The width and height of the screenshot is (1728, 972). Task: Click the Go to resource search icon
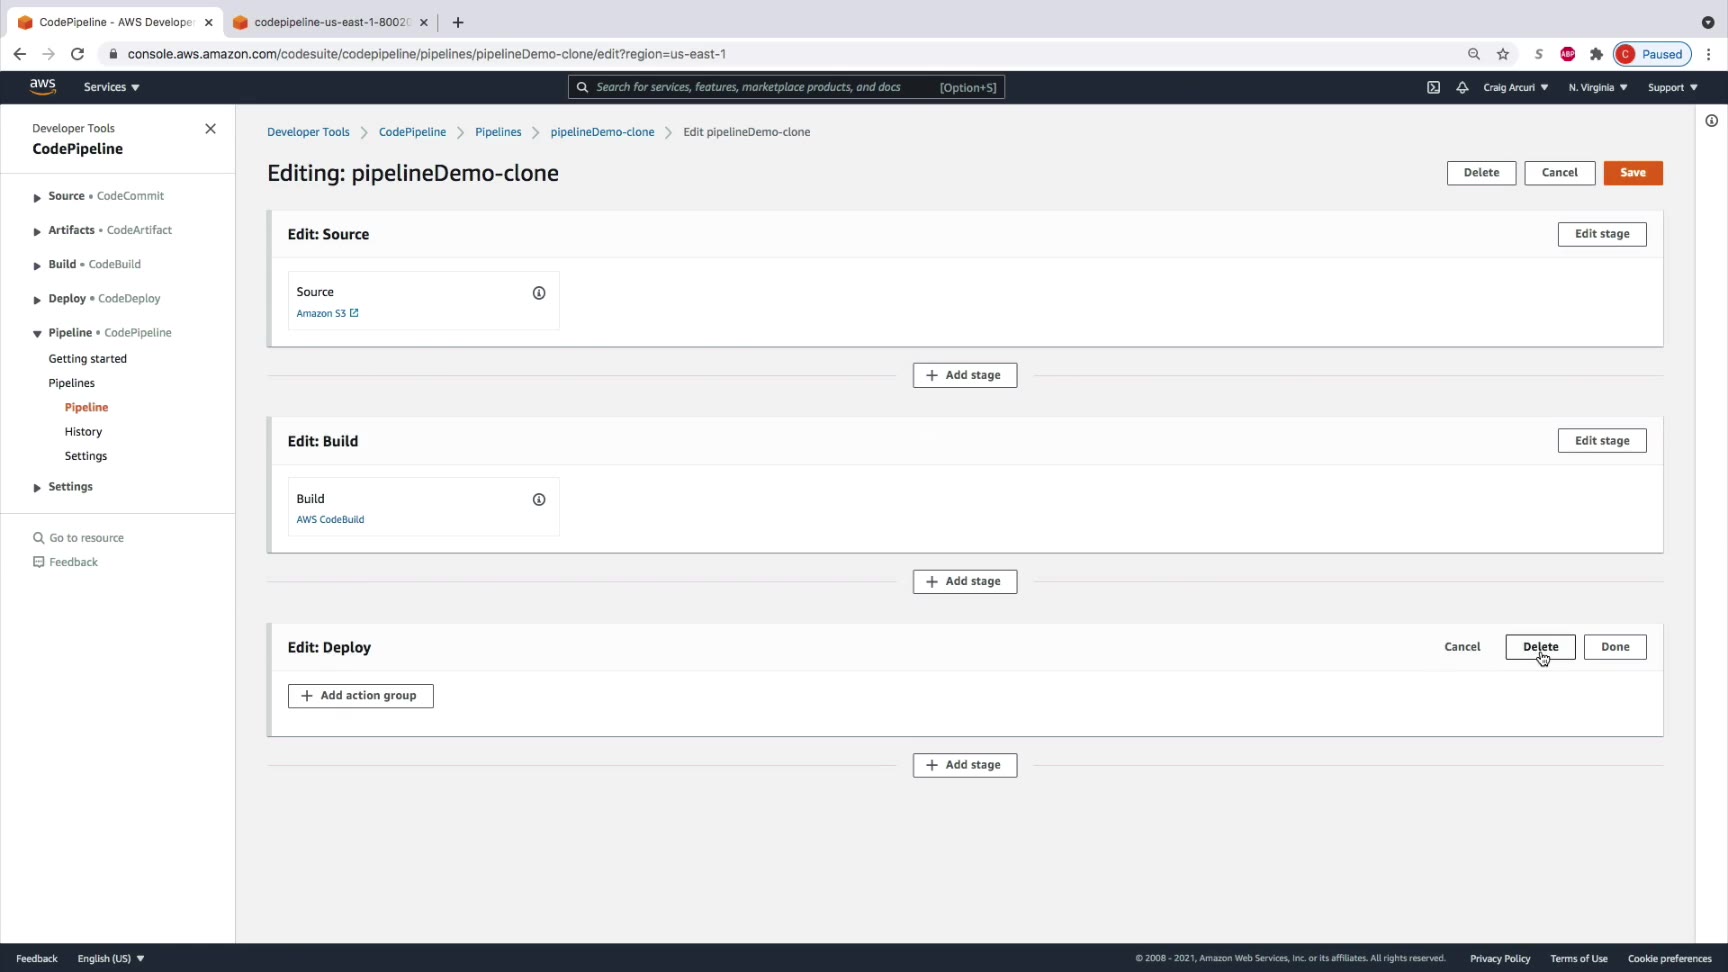click(39, 538)
